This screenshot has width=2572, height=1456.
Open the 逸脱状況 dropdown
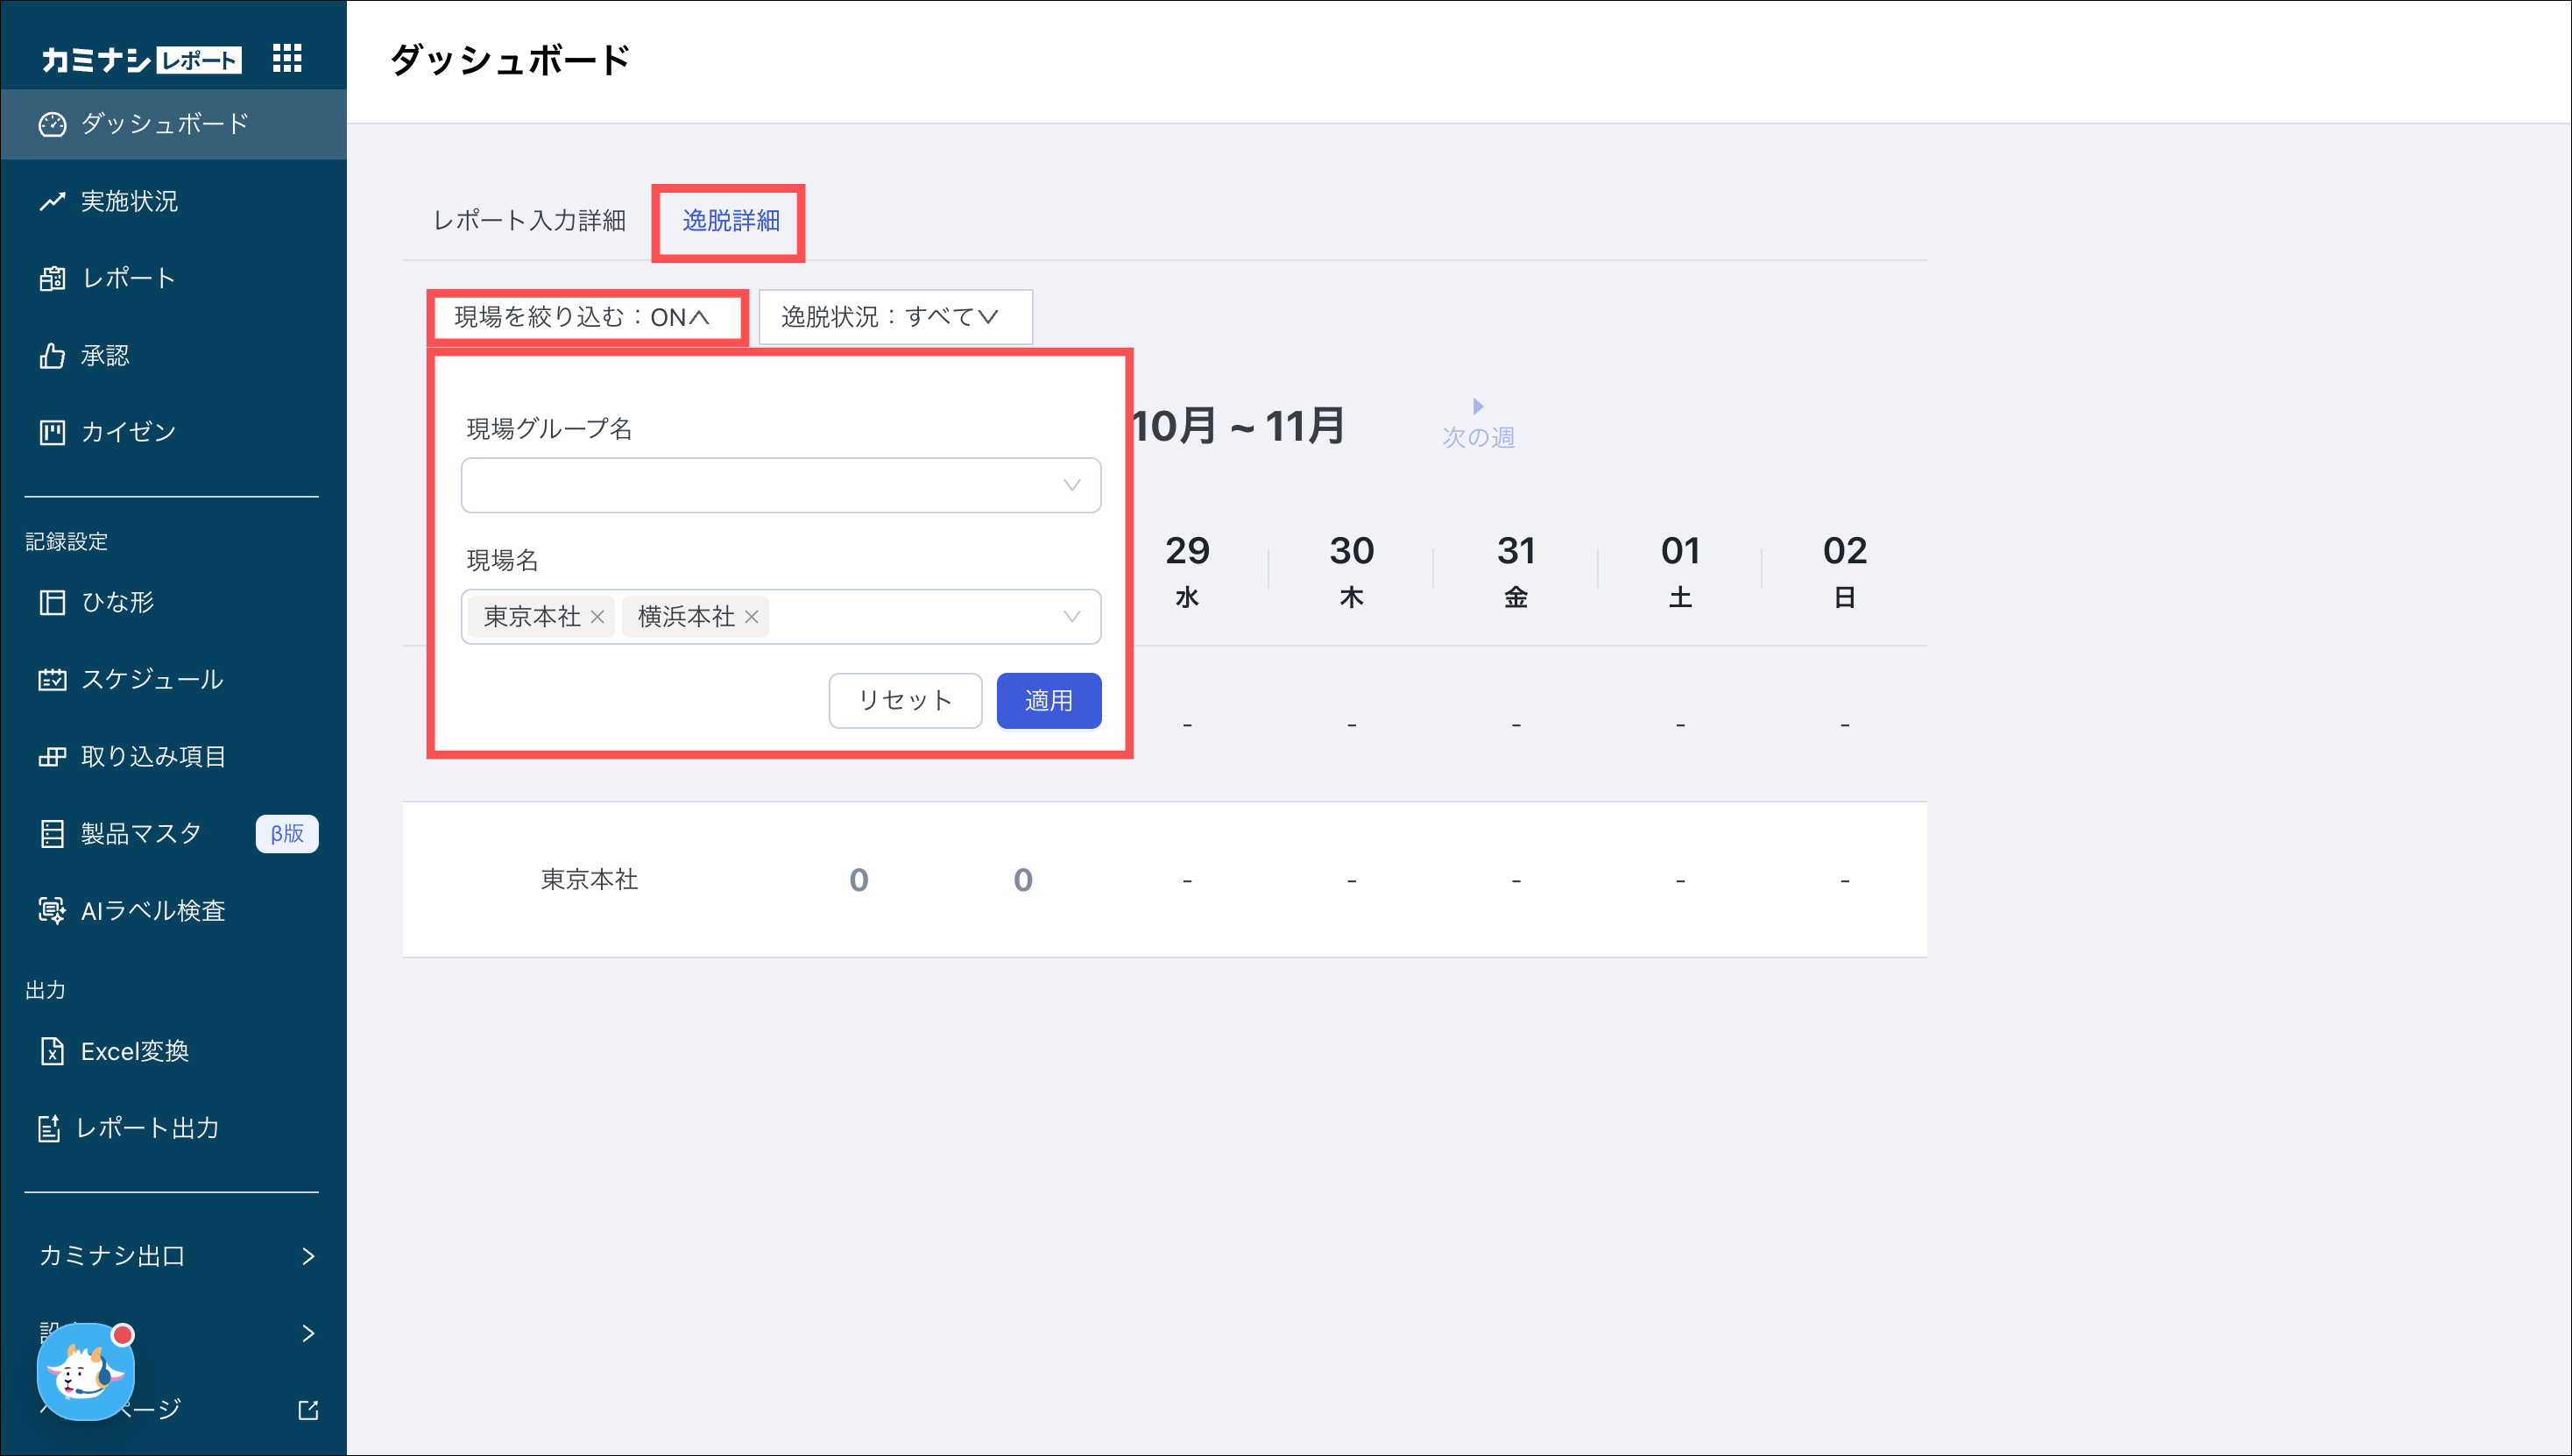(x=895, y=317)
